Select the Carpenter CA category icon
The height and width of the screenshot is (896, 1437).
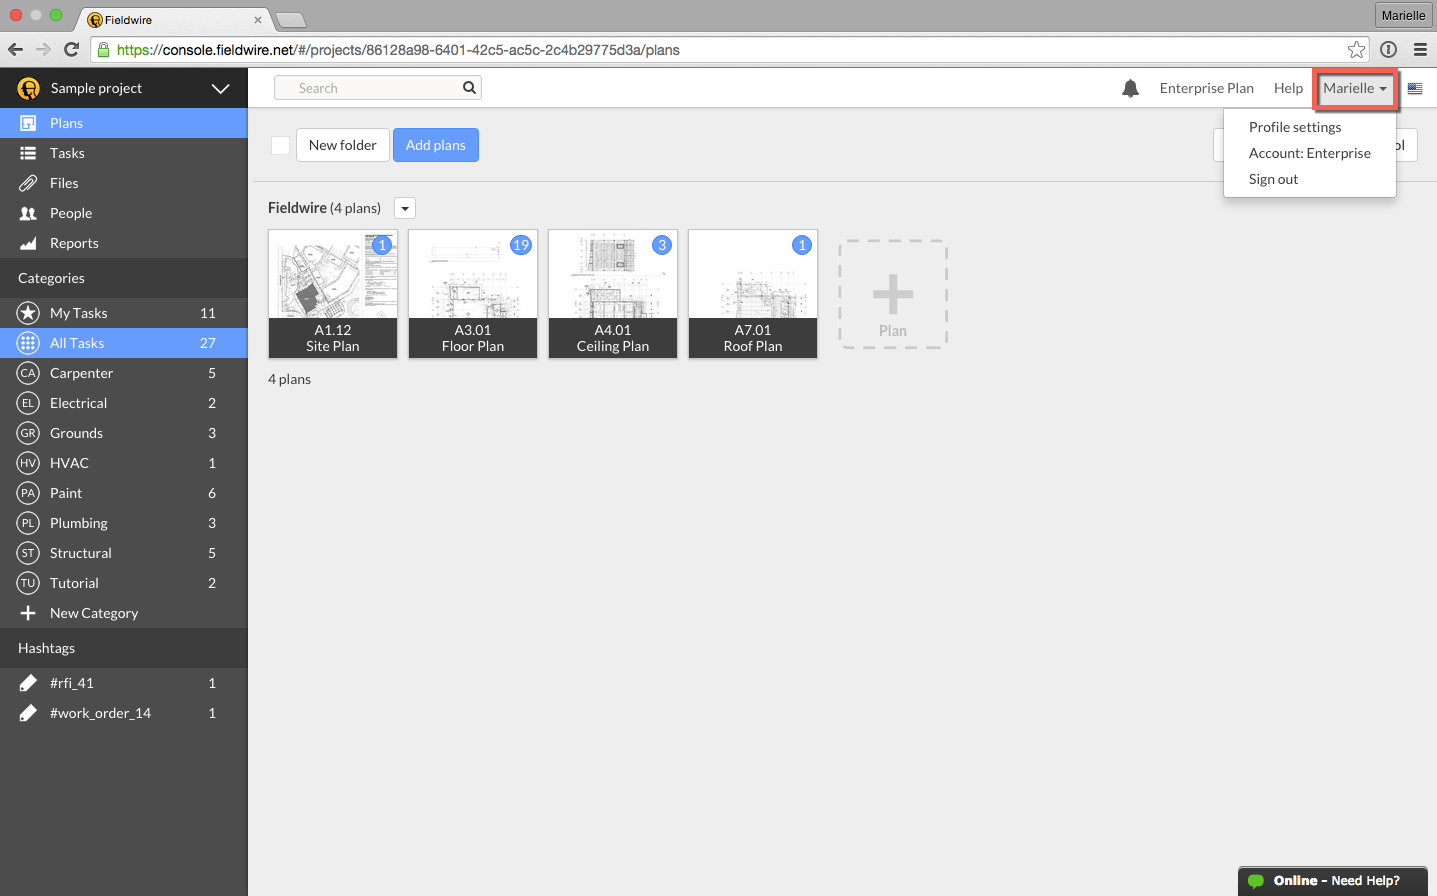click(28, 373)
